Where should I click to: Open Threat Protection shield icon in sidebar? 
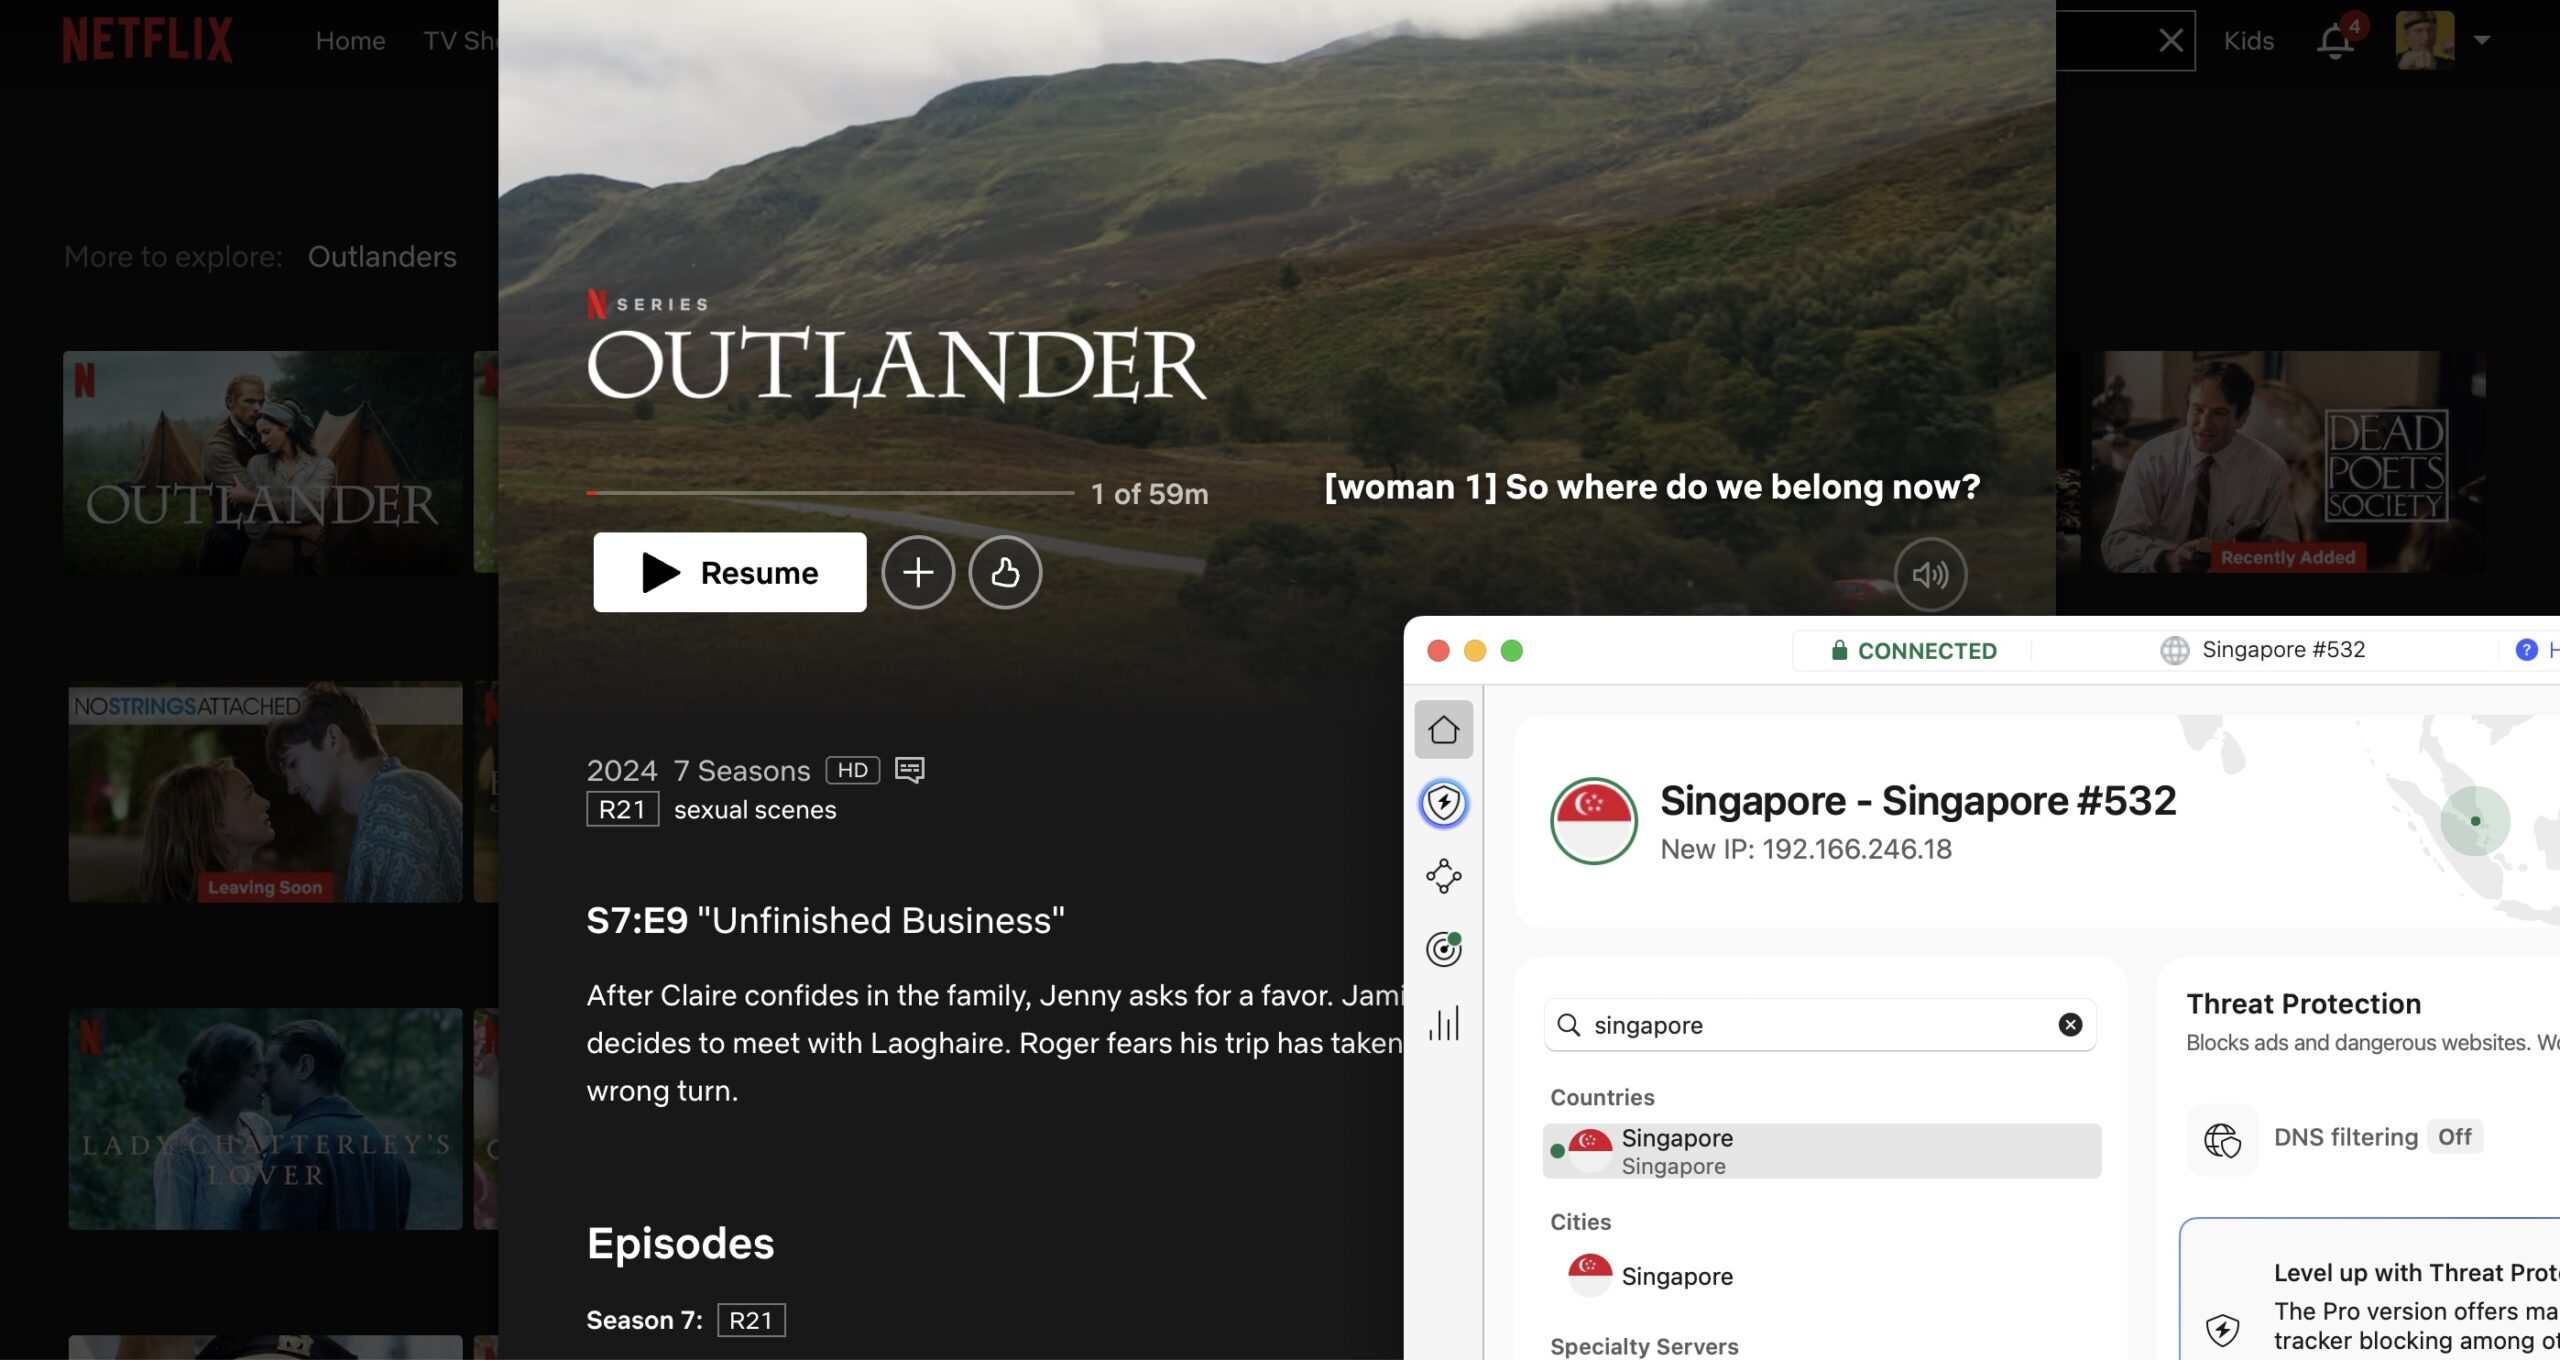pos(1442,802)
